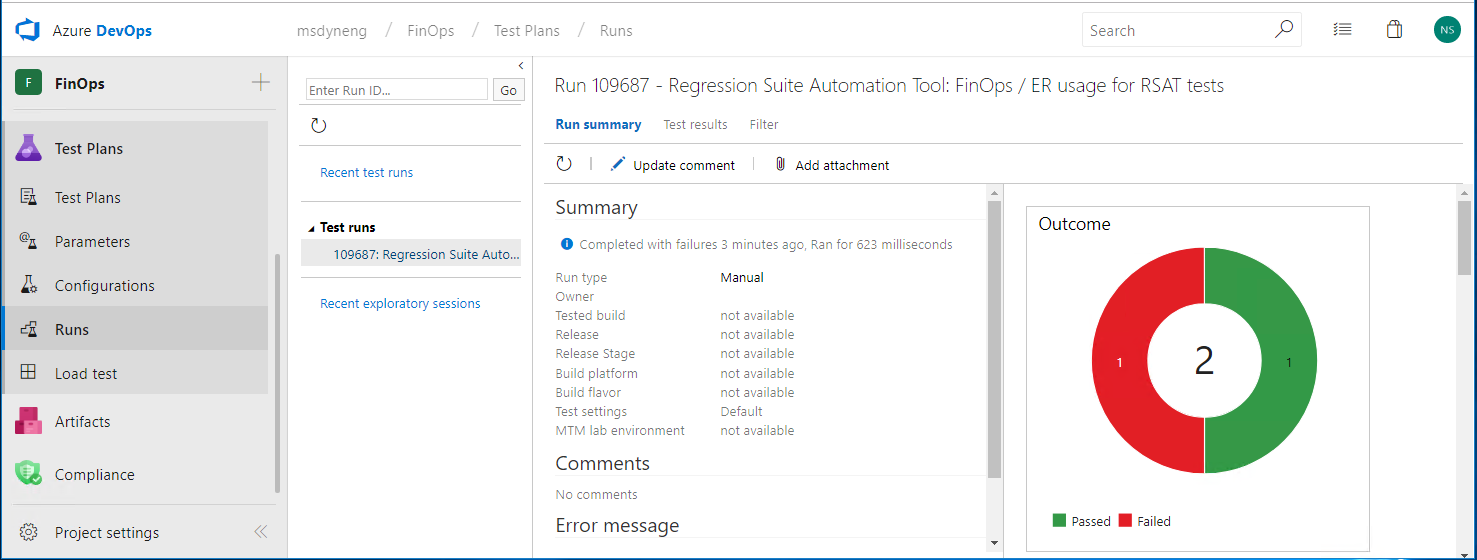Collapse the runs panel with small chevron
Screen dimensions: 1477x560
(520, 66)
